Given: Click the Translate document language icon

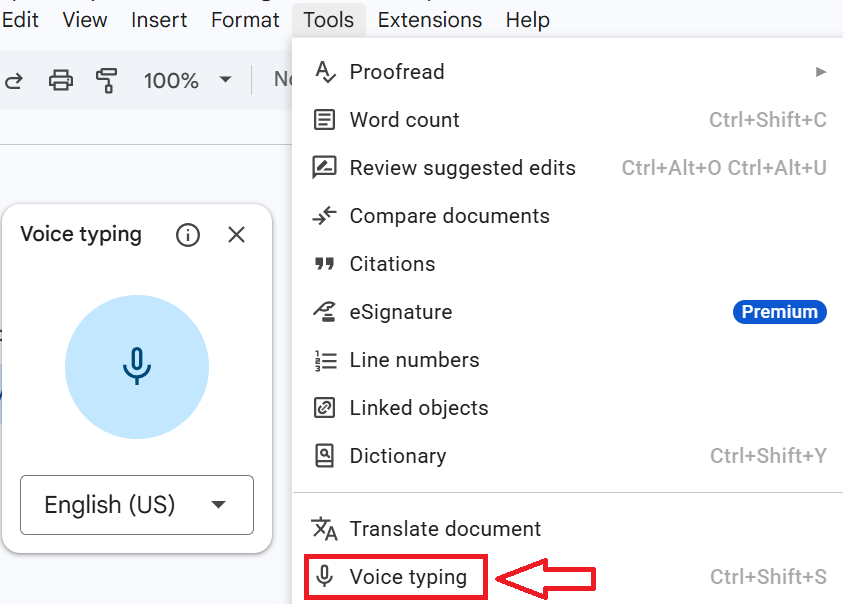Looking at the screenshot, I should (324, 529).
